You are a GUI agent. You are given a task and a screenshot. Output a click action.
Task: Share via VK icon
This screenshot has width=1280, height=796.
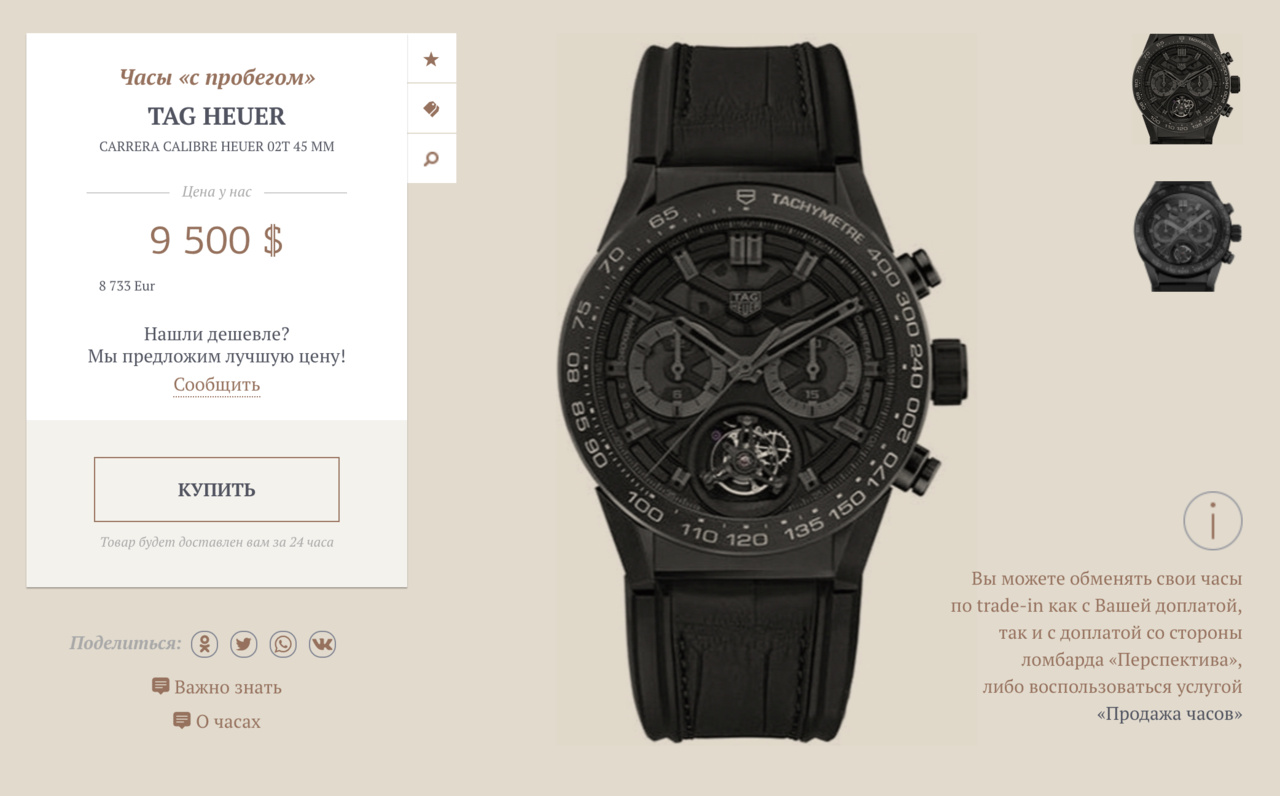pos(322,644)
